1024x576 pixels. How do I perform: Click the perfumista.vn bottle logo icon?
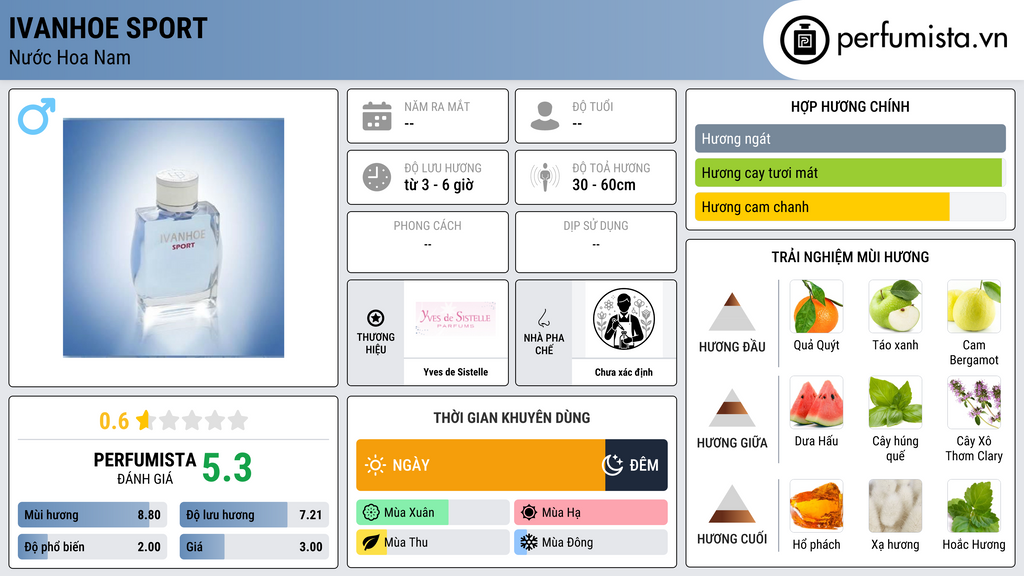pyautogui.click(x=805, y=40)
